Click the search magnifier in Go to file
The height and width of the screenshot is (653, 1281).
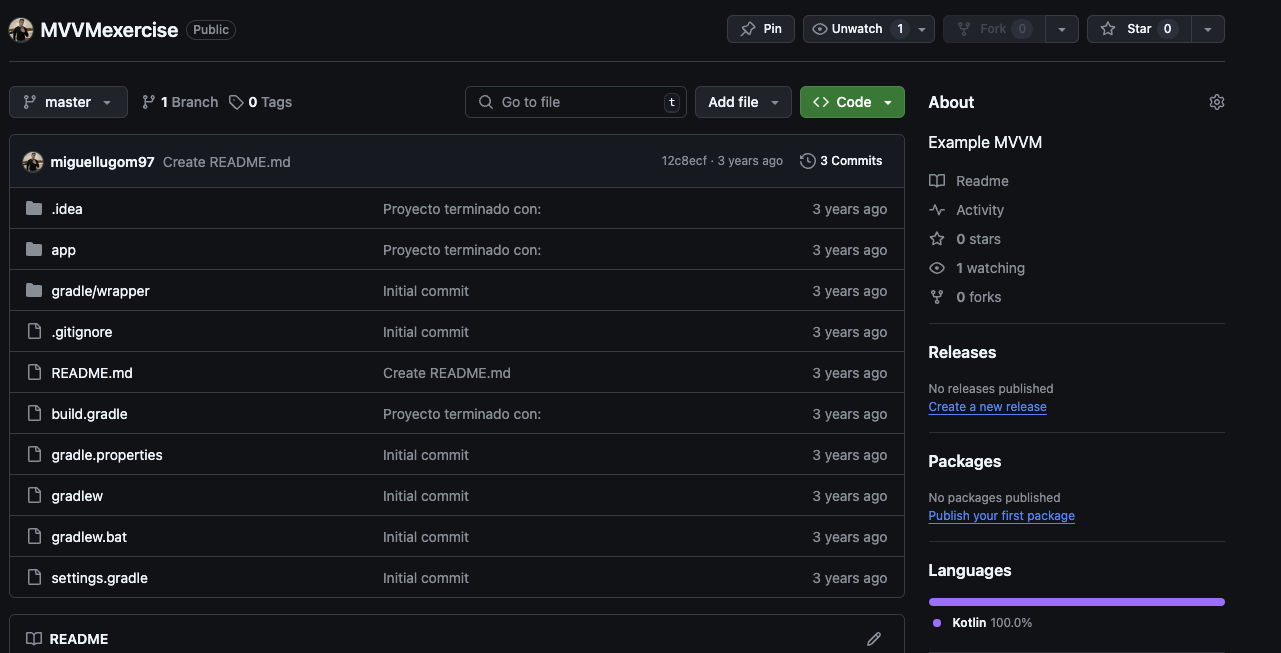486,102
